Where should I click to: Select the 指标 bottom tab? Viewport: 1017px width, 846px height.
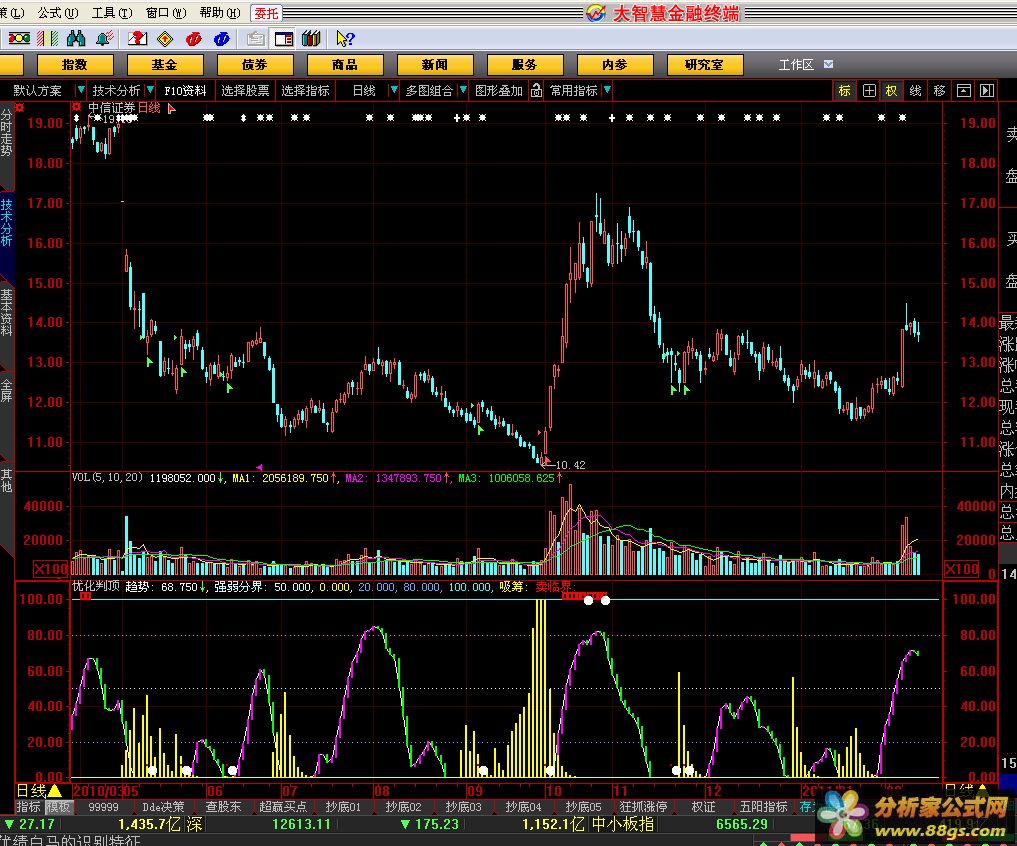coord(29,806)
